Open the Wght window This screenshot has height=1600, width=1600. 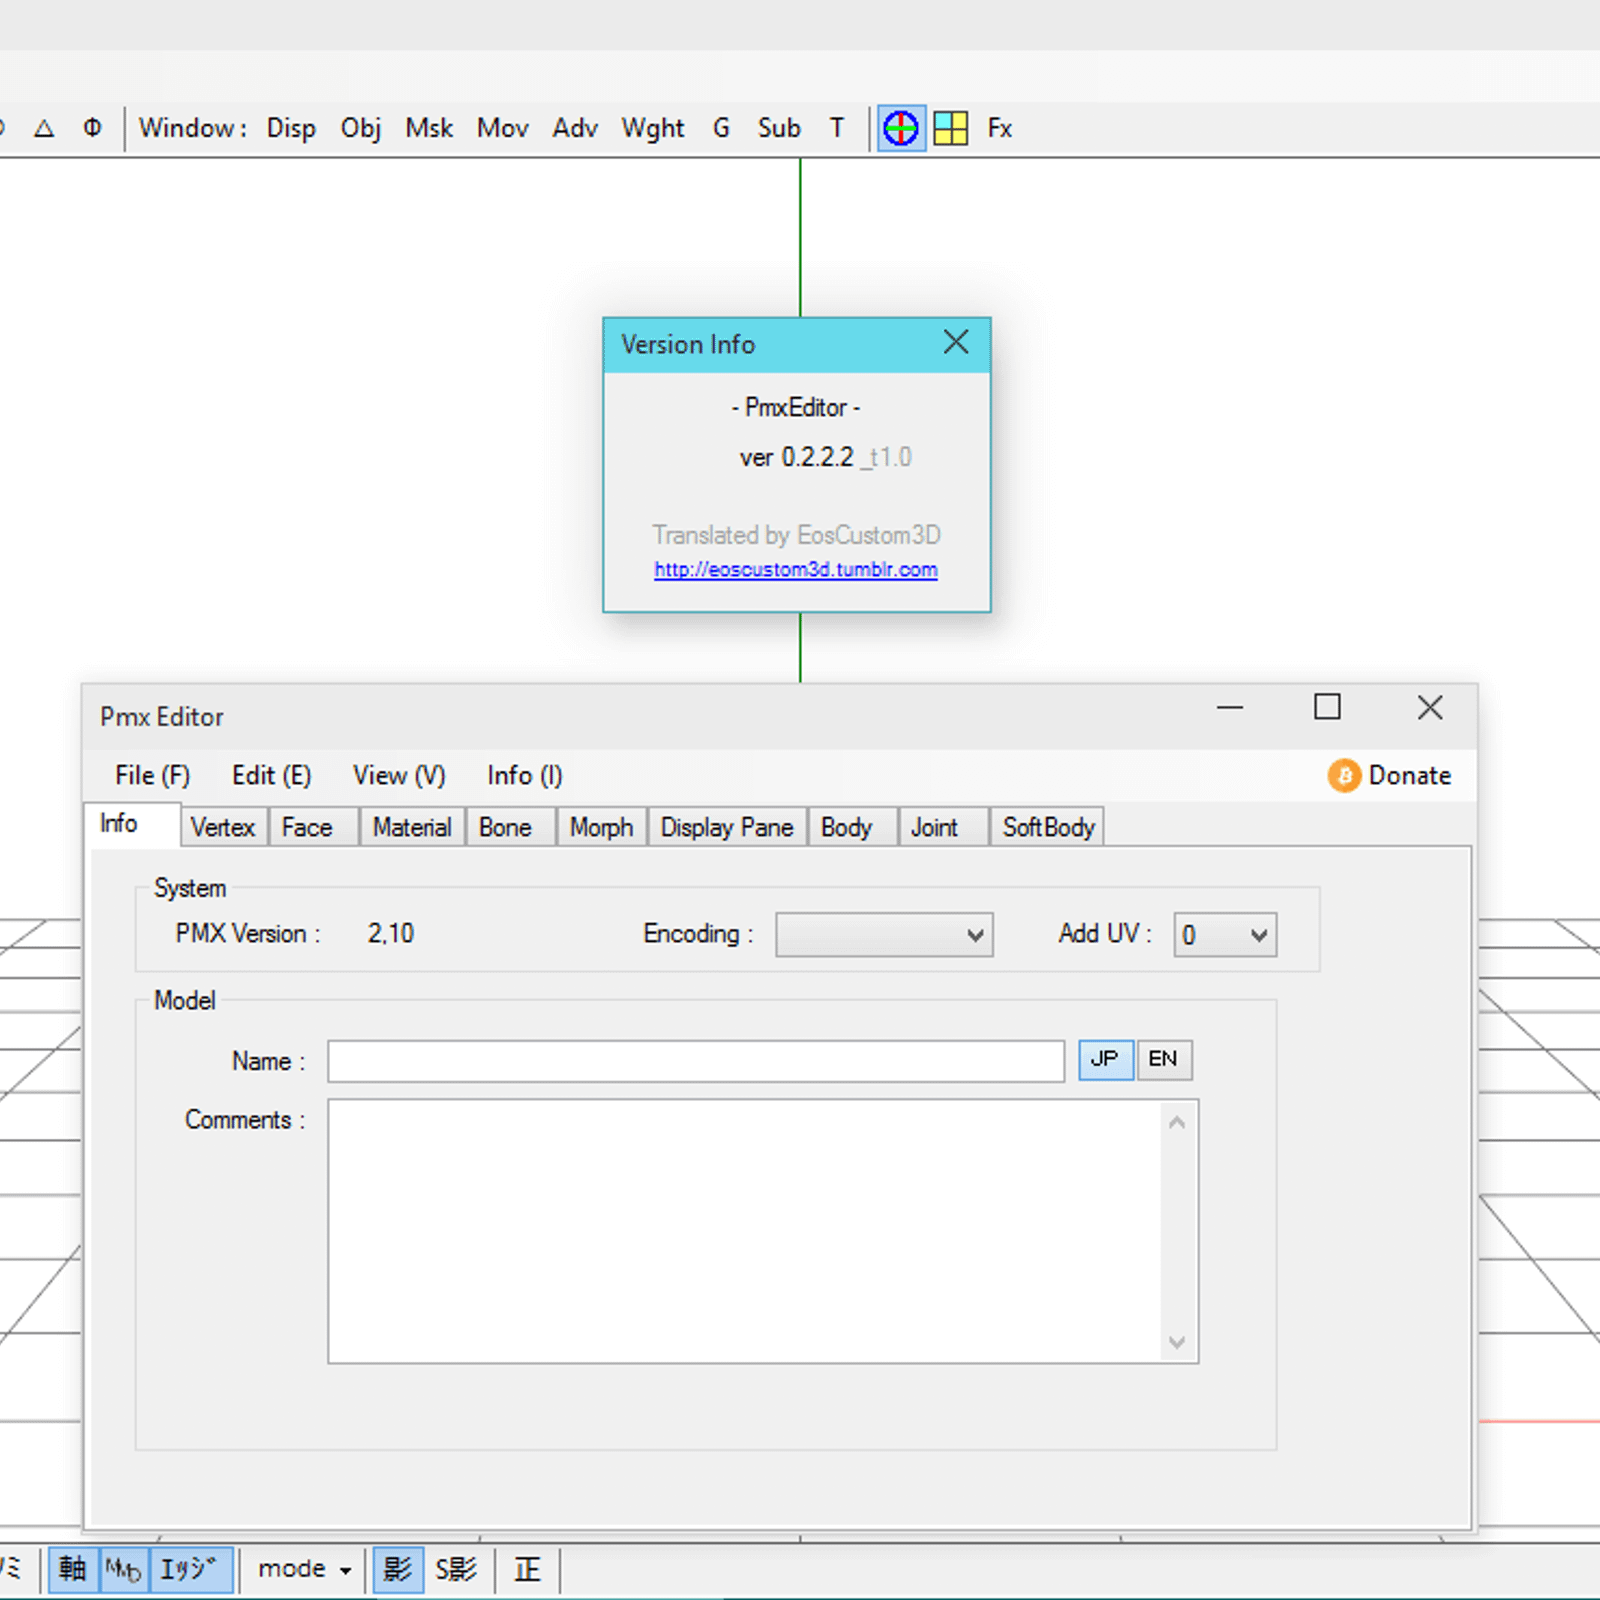[x=653, y=128]
